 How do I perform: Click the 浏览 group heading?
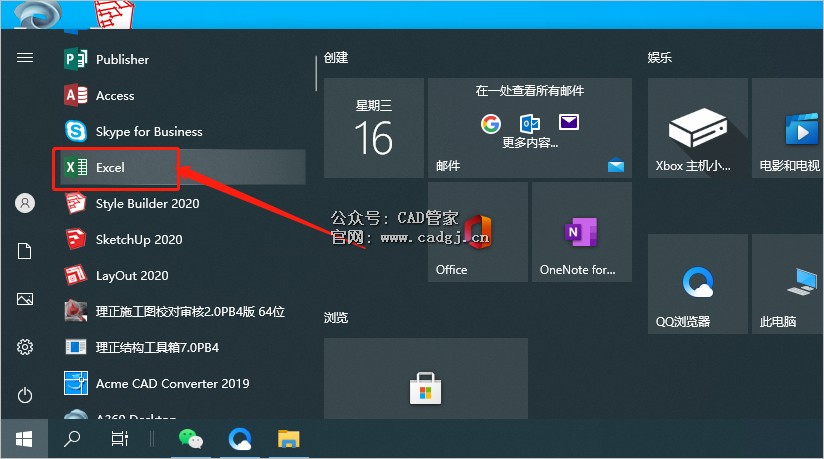pyautogui.click(x=336, y=318)
